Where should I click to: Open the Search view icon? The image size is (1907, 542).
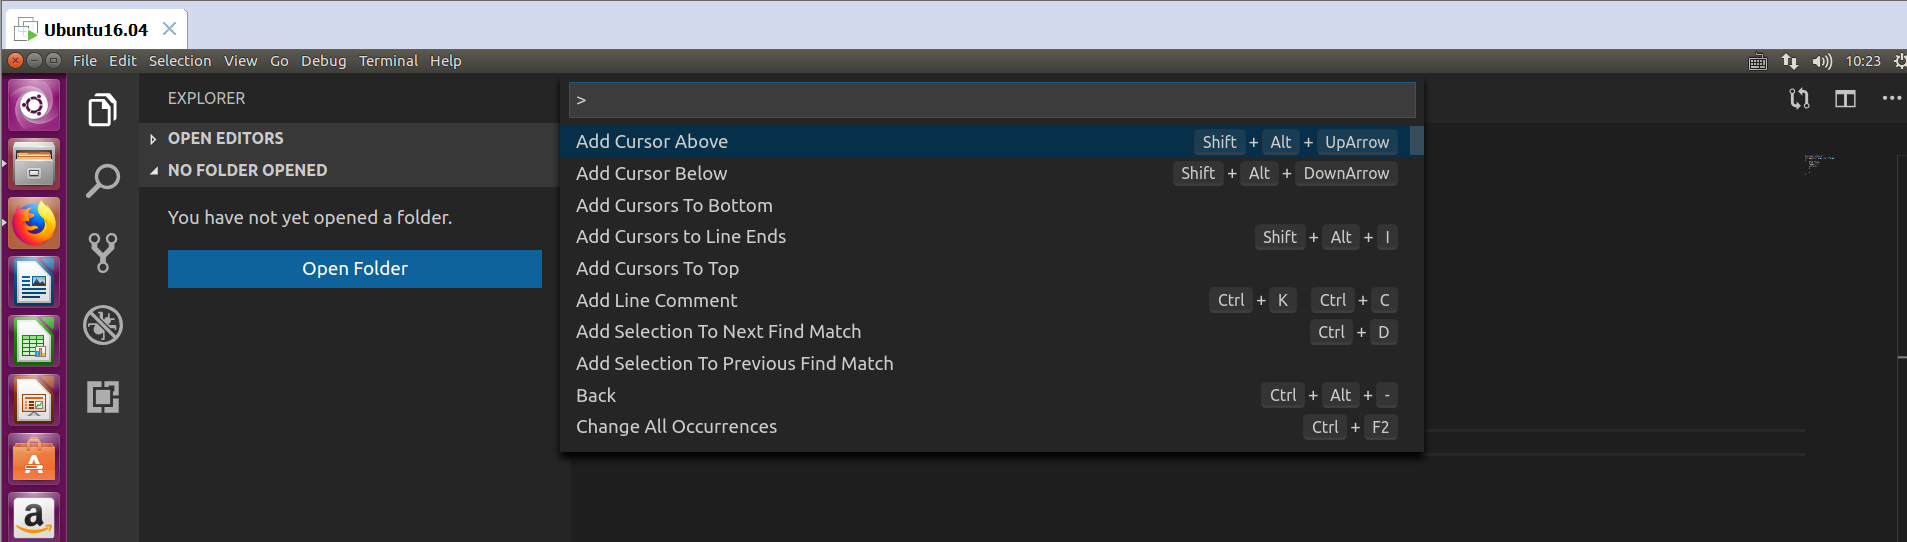(102, 181)
